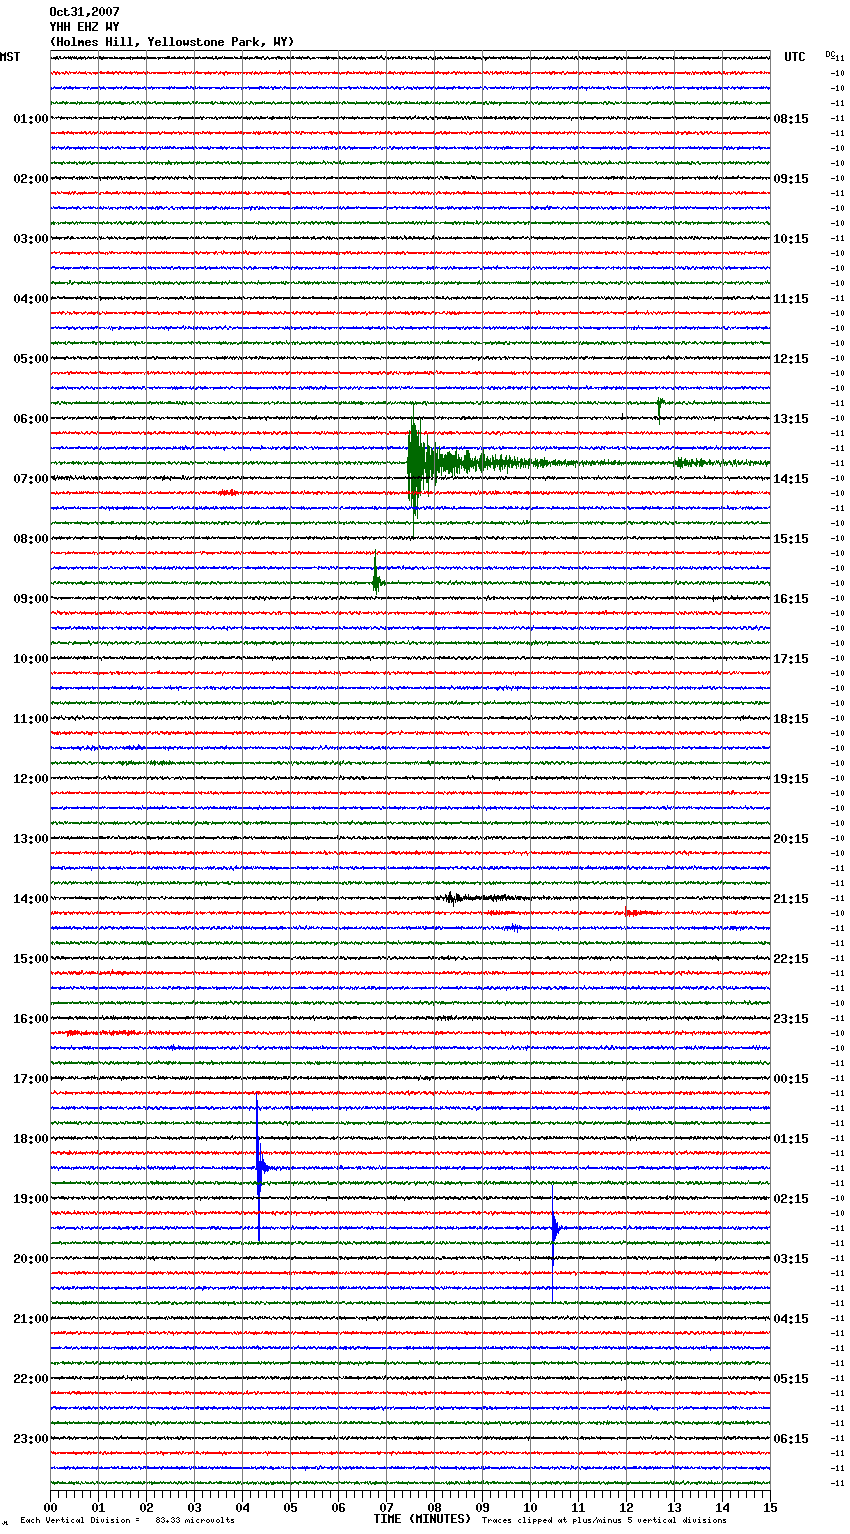
Task: Select the "04:00" MST row label
Action: coord(31,299)
